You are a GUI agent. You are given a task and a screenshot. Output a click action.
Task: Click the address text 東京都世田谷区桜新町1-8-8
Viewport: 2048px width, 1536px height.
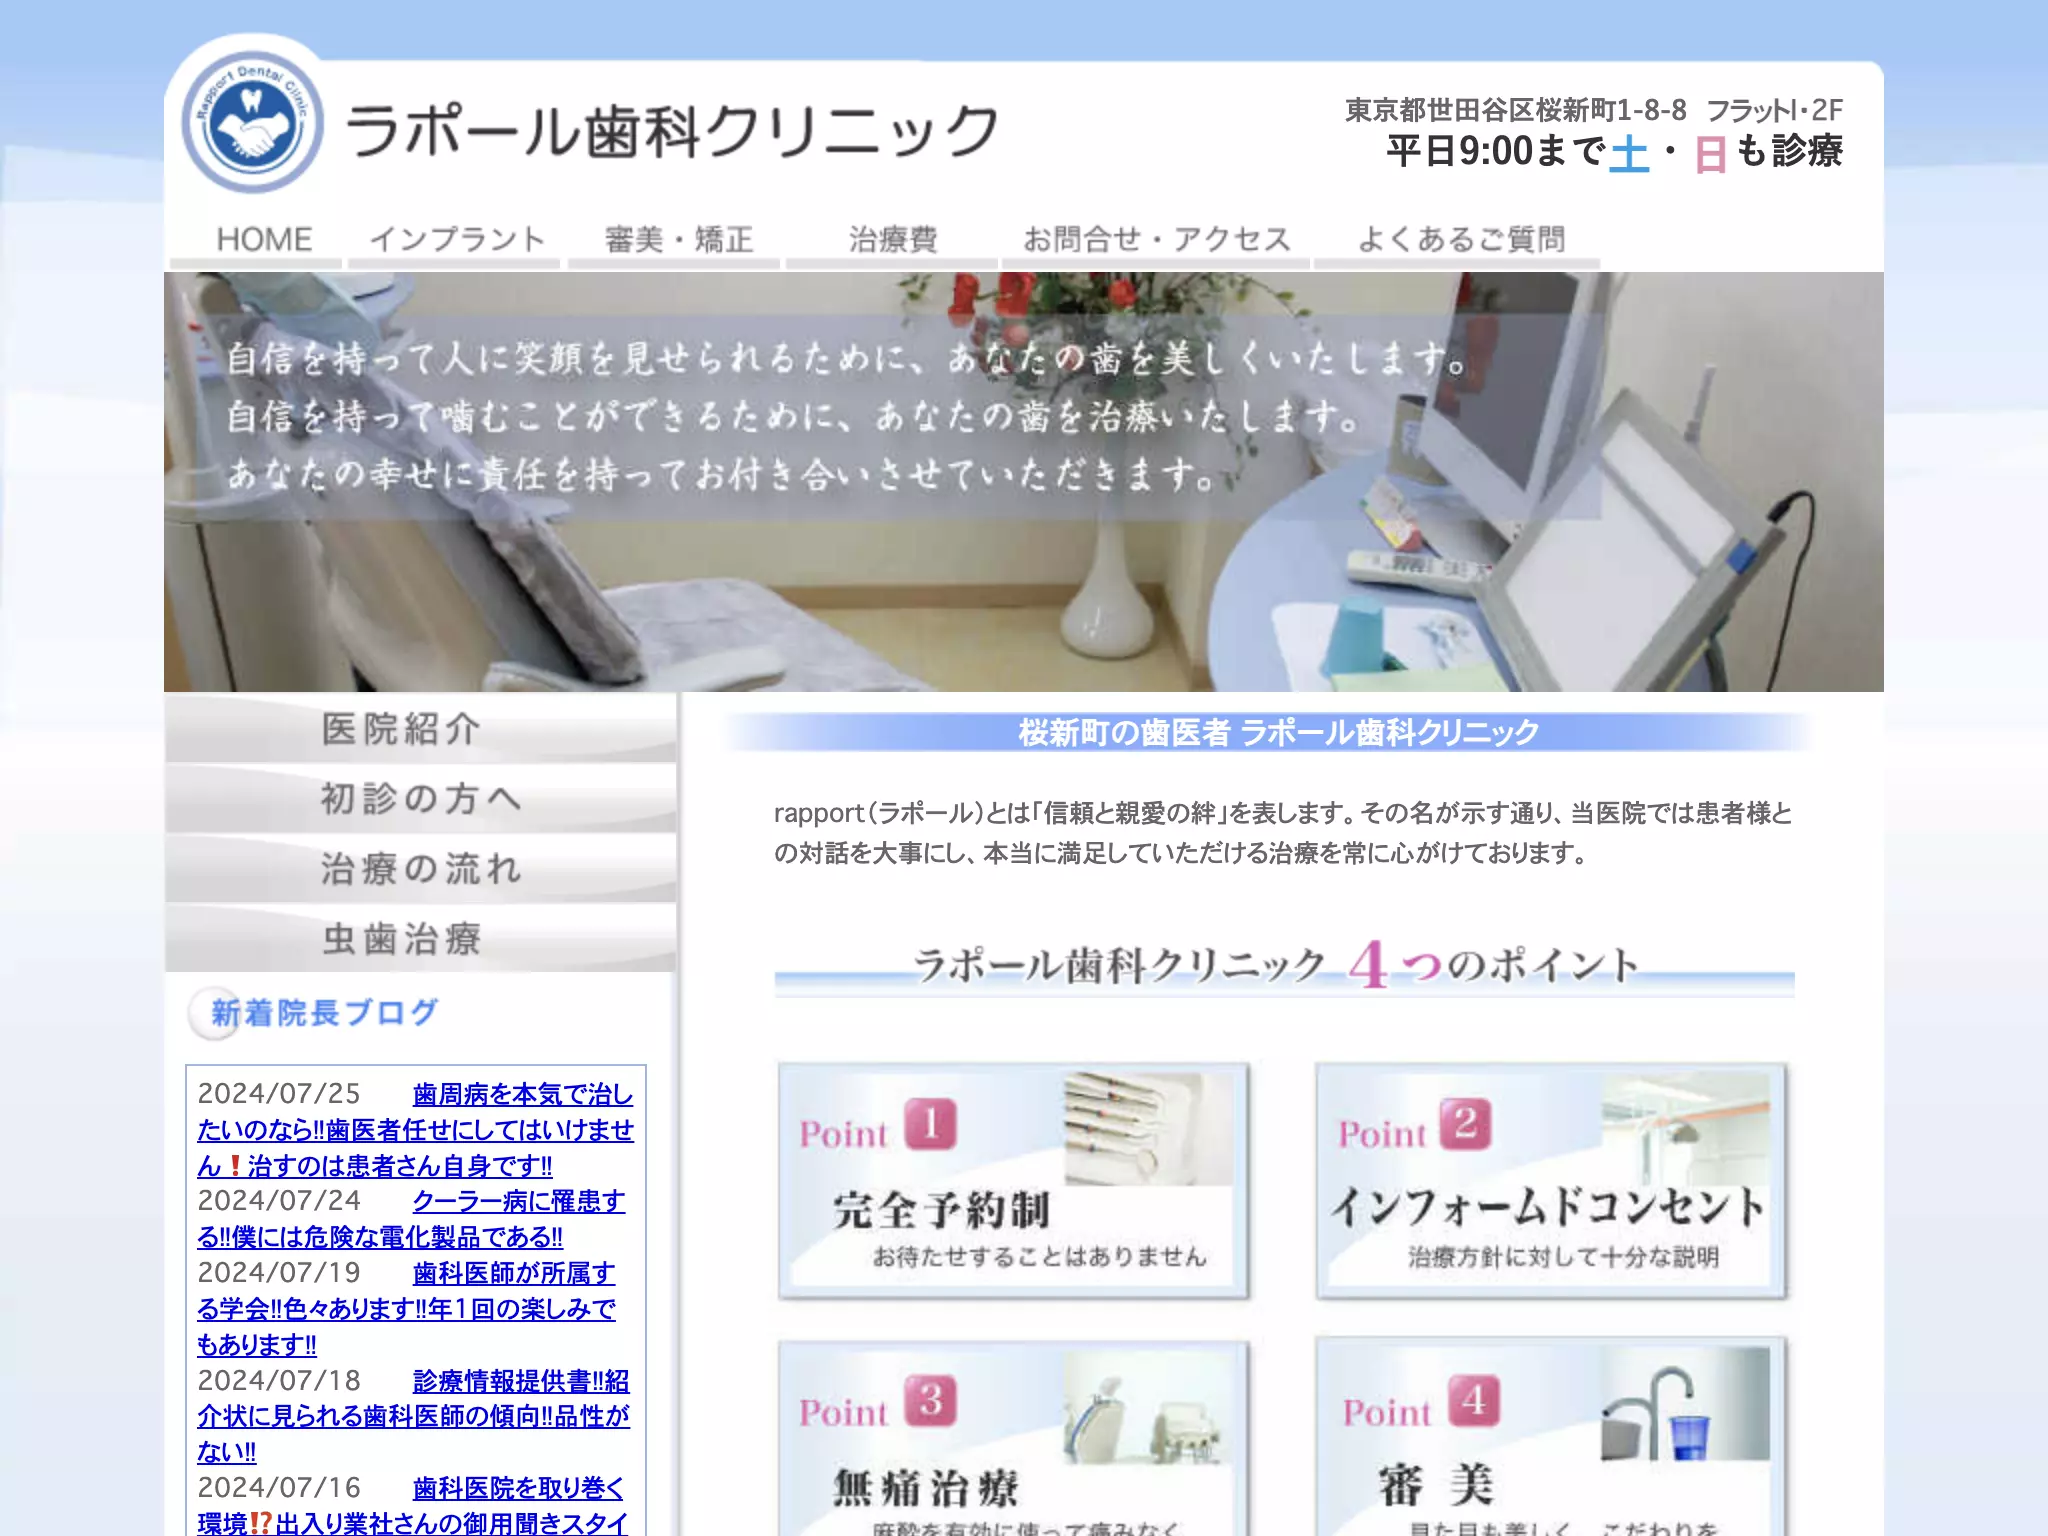pos(1515,110)
